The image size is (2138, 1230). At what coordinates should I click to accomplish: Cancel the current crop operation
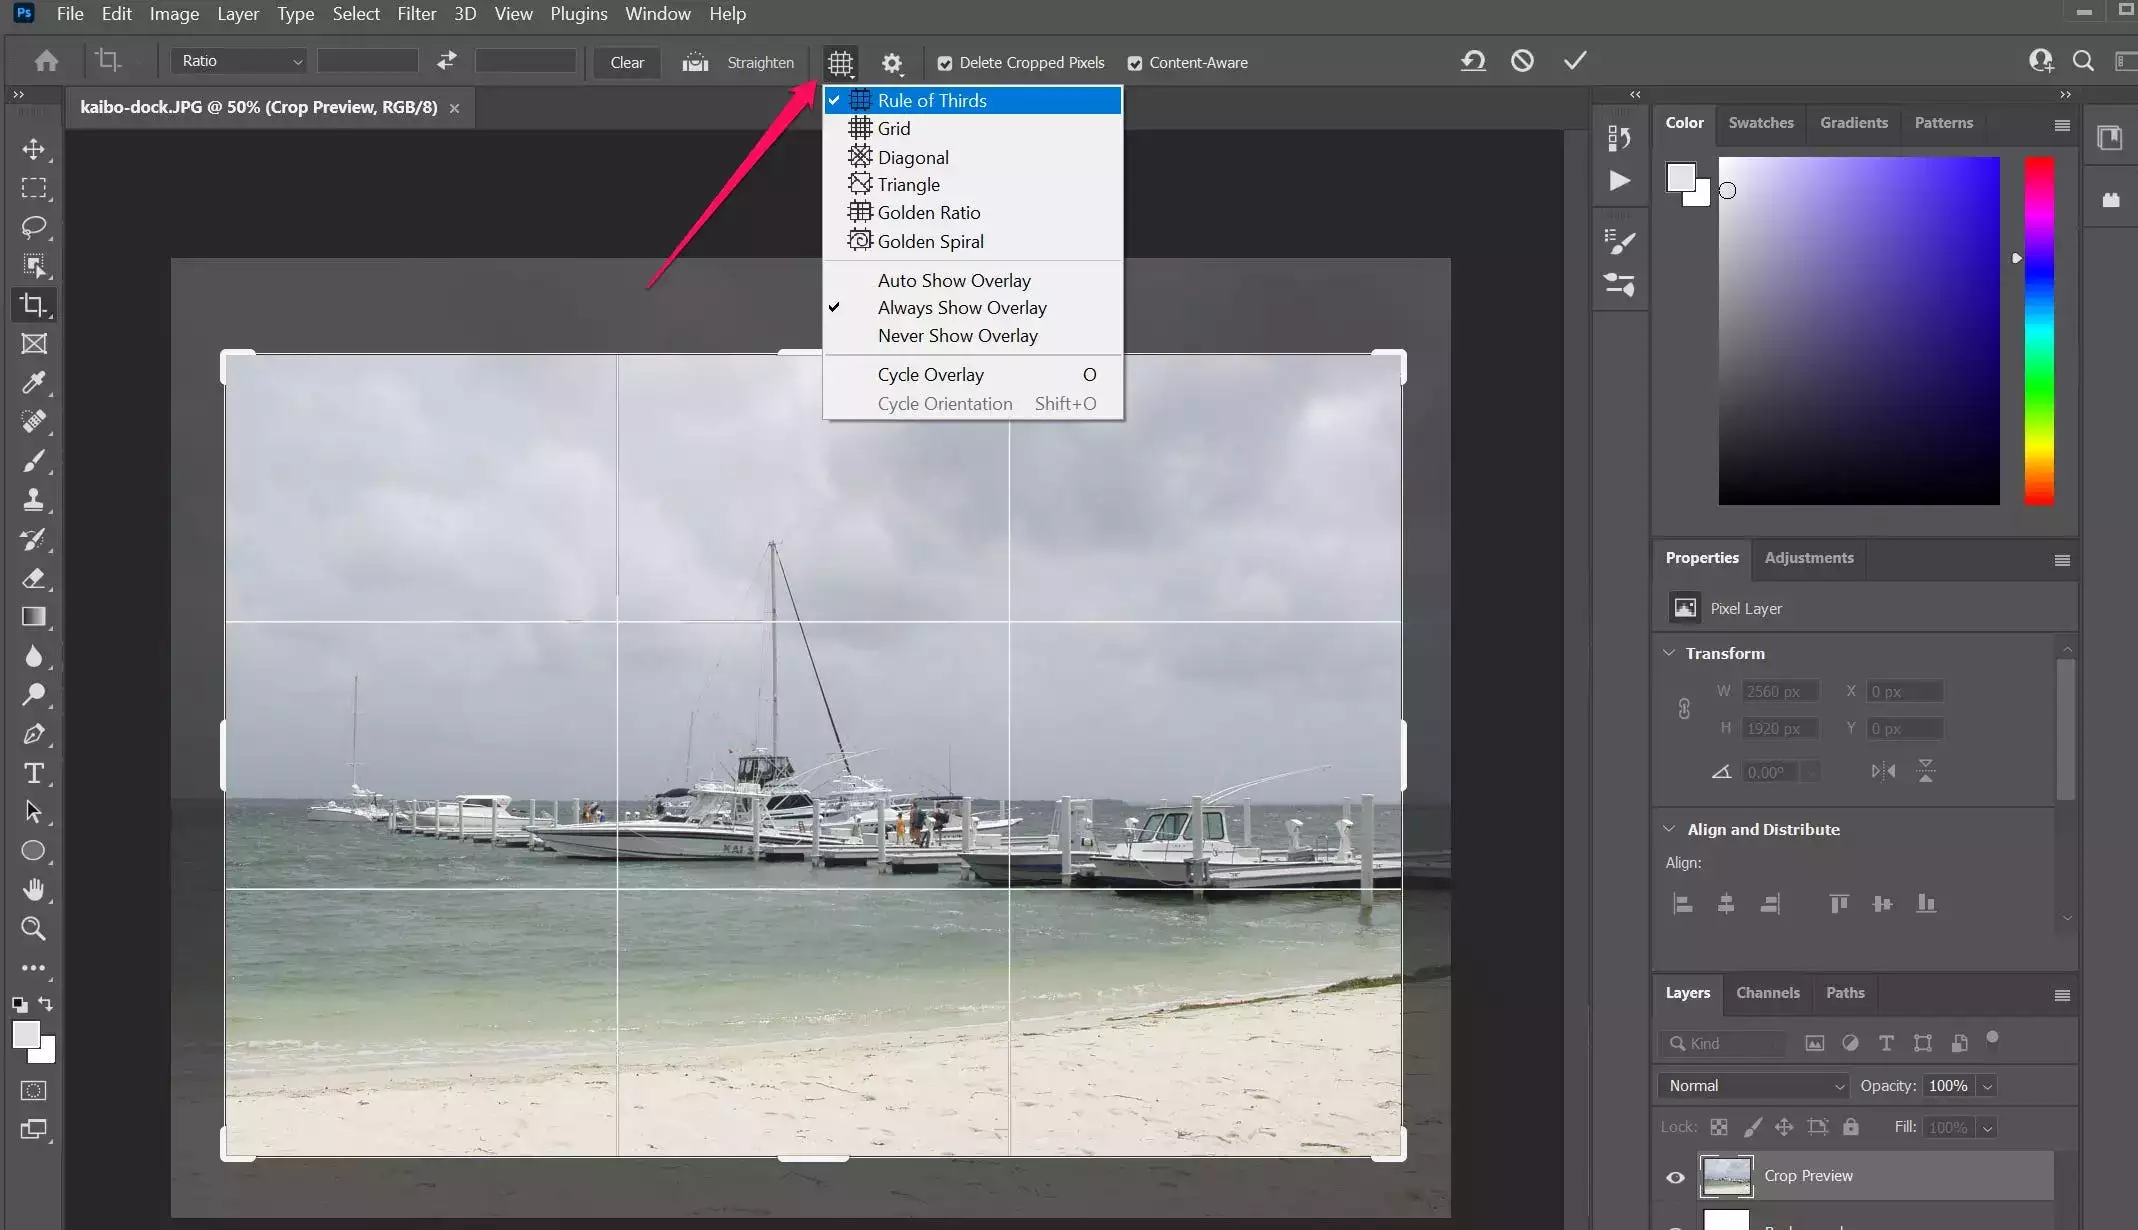click(1522, 62)
